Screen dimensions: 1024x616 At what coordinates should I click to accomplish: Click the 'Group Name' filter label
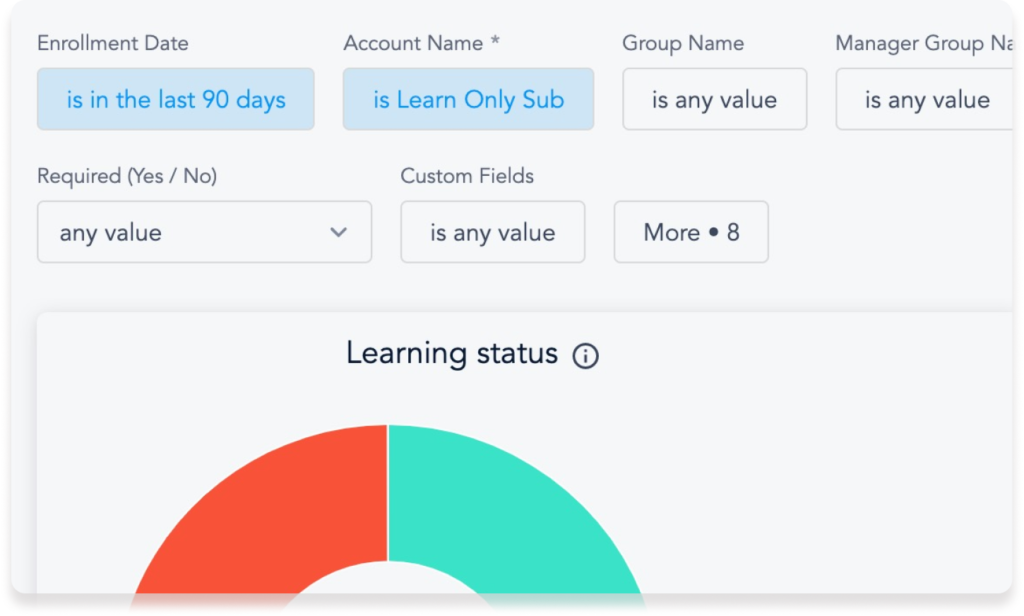pos(683,44)
